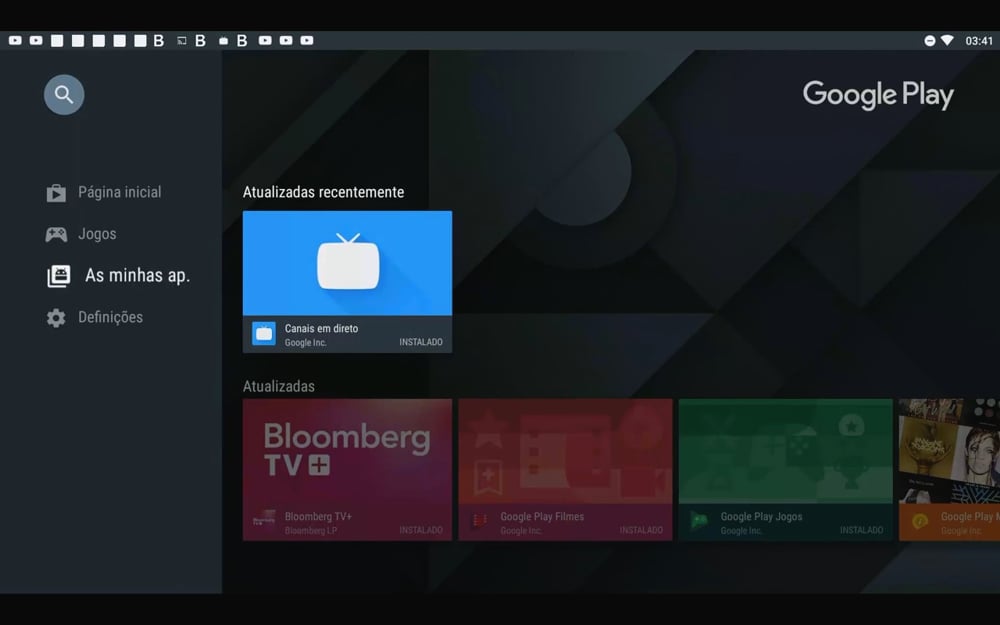Click the do-not-disturb status icon
Screen dimensions: 1000x625
(x=930, y=41)
